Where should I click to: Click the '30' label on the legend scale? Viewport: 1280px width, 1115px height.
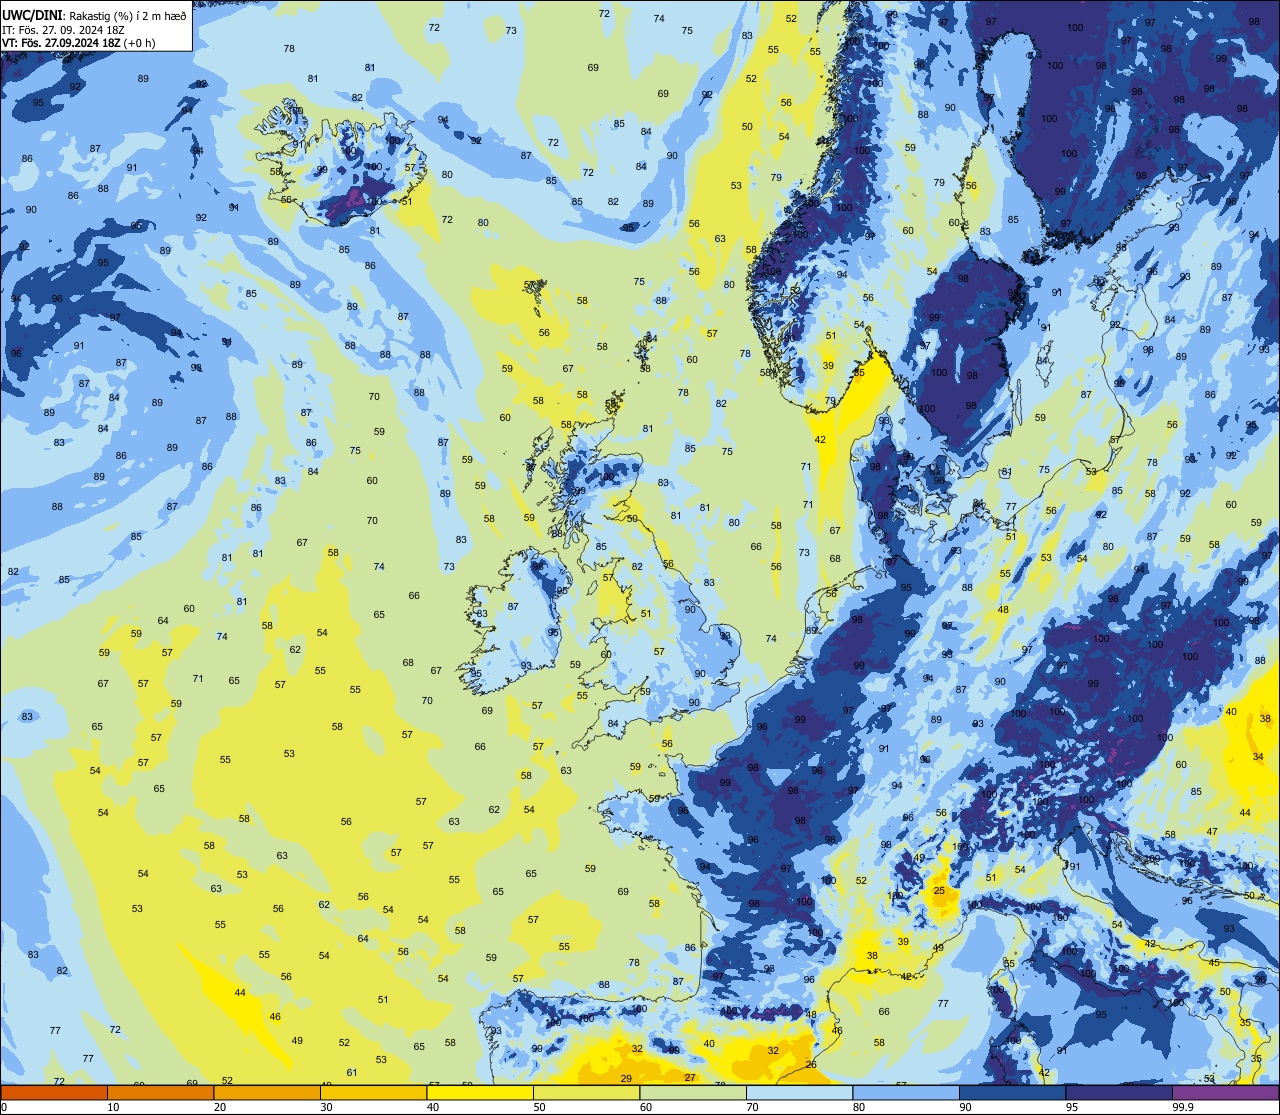(327, 1107)
